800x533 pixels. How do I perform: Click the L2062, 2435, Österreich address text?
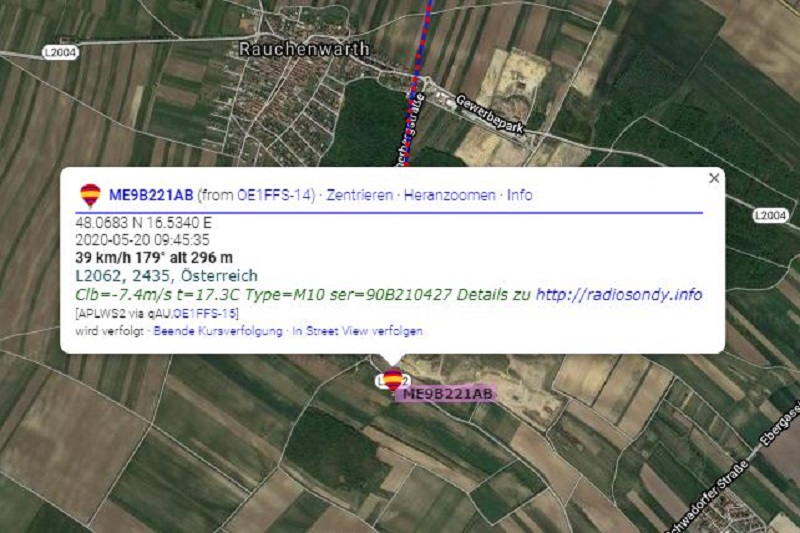[x=166, y=276]
